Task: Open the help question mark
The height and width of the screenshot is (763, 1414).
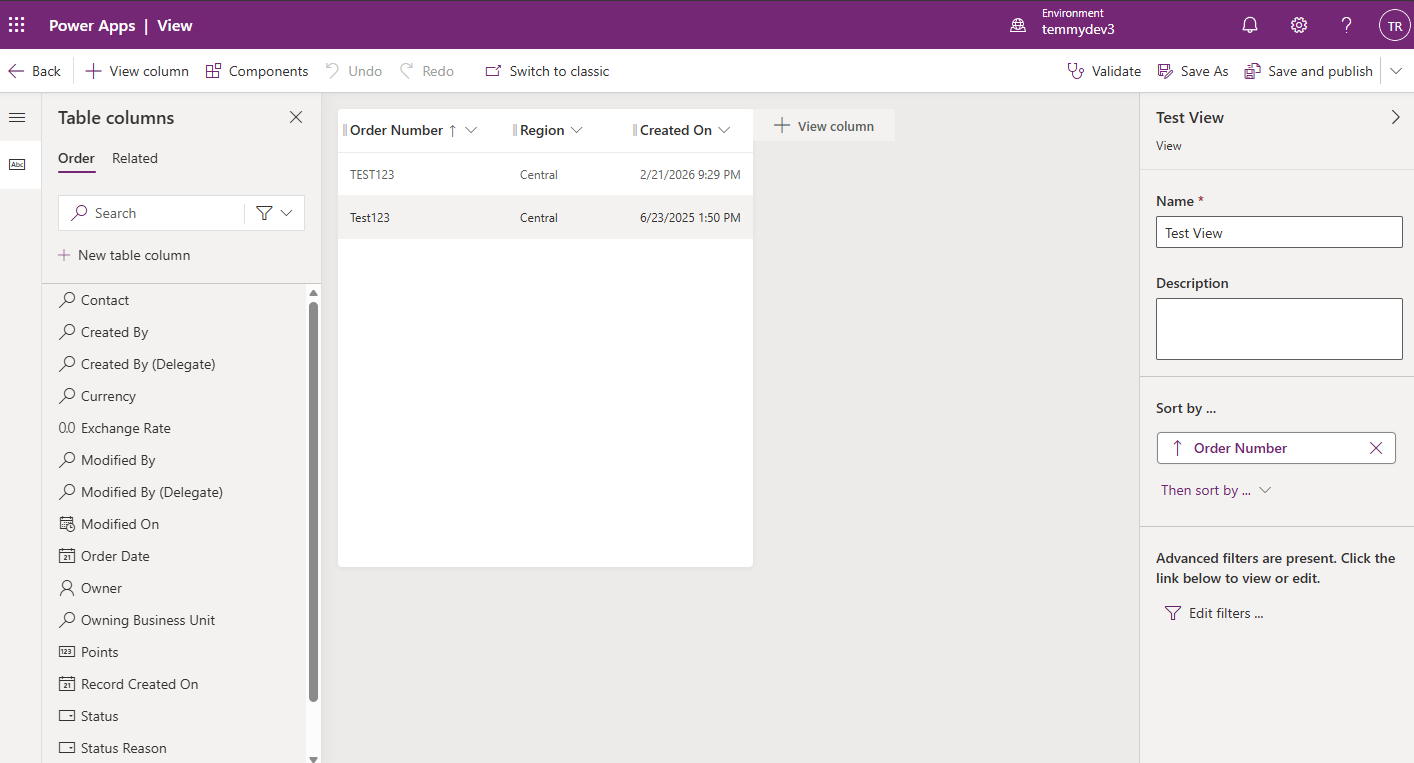Action: pyautogui.click(x=1347, y=25)
